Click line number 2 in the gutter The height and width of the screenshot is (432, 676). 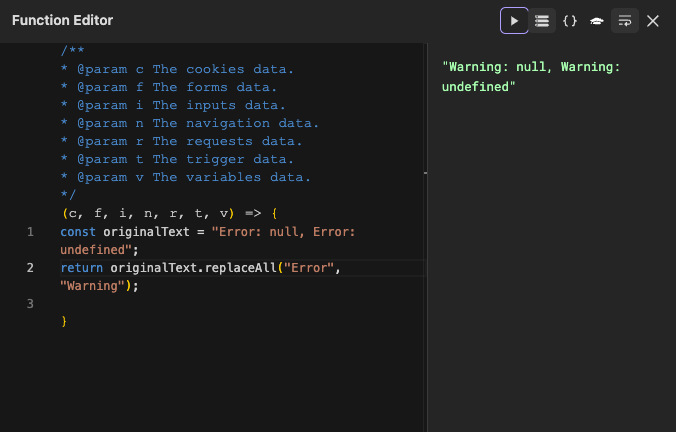coord(30,268)
